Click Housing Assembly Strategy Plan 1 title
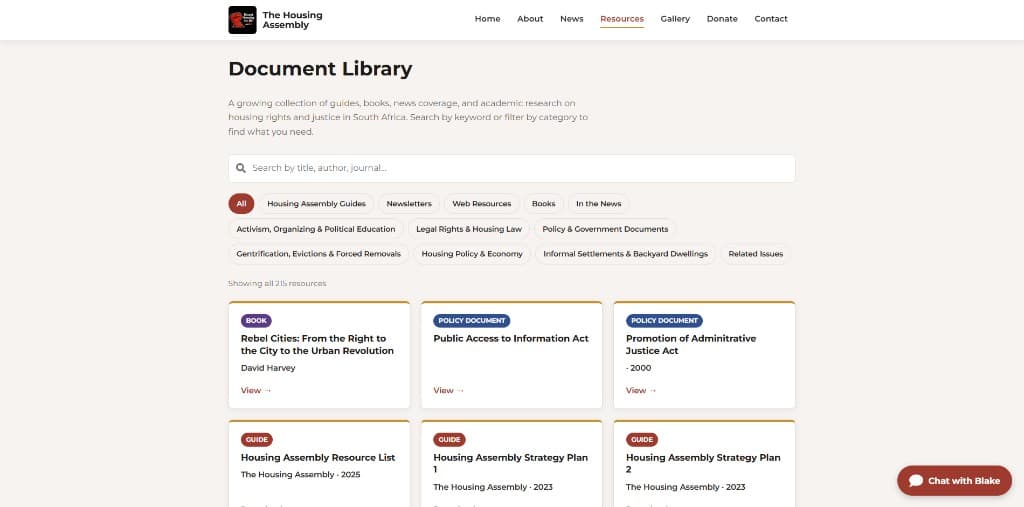Viewport: 1024px width, 507px height. coord(511,464)
